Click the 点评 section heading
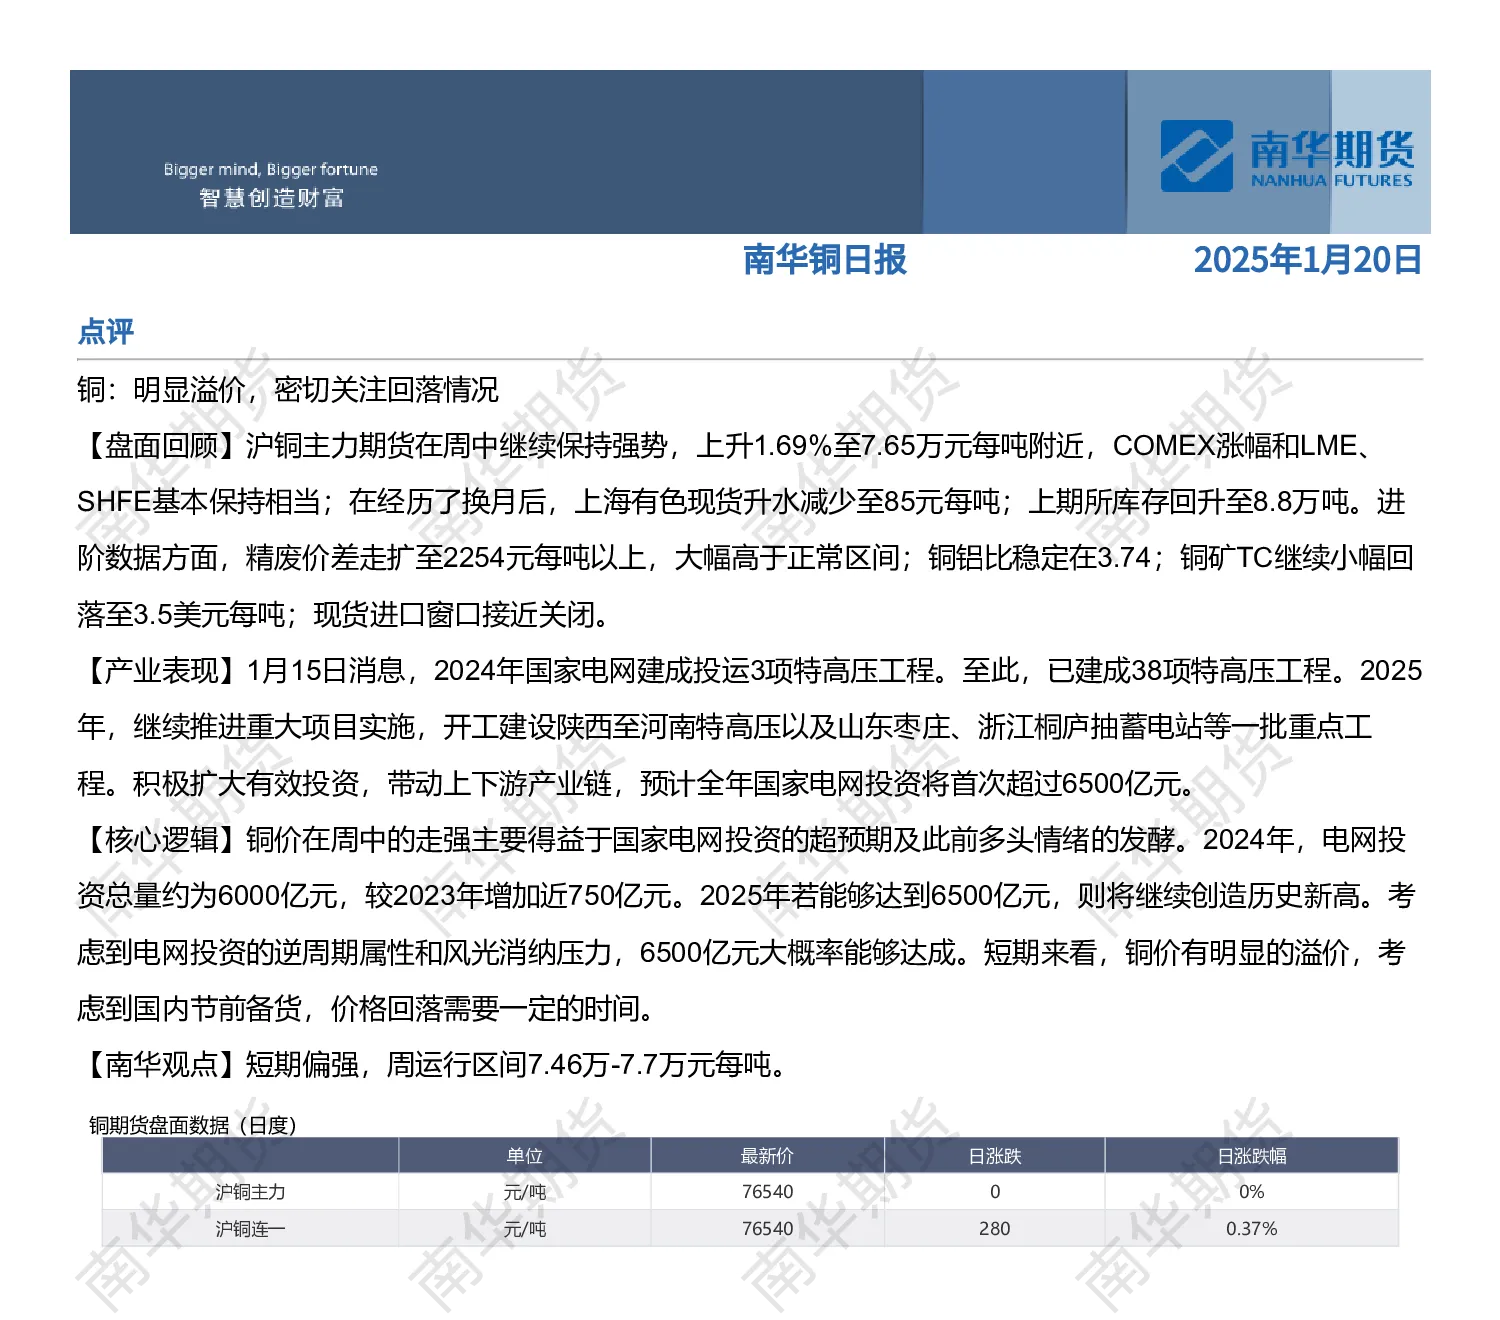The image size is (1500, 1320). [106, 331]
